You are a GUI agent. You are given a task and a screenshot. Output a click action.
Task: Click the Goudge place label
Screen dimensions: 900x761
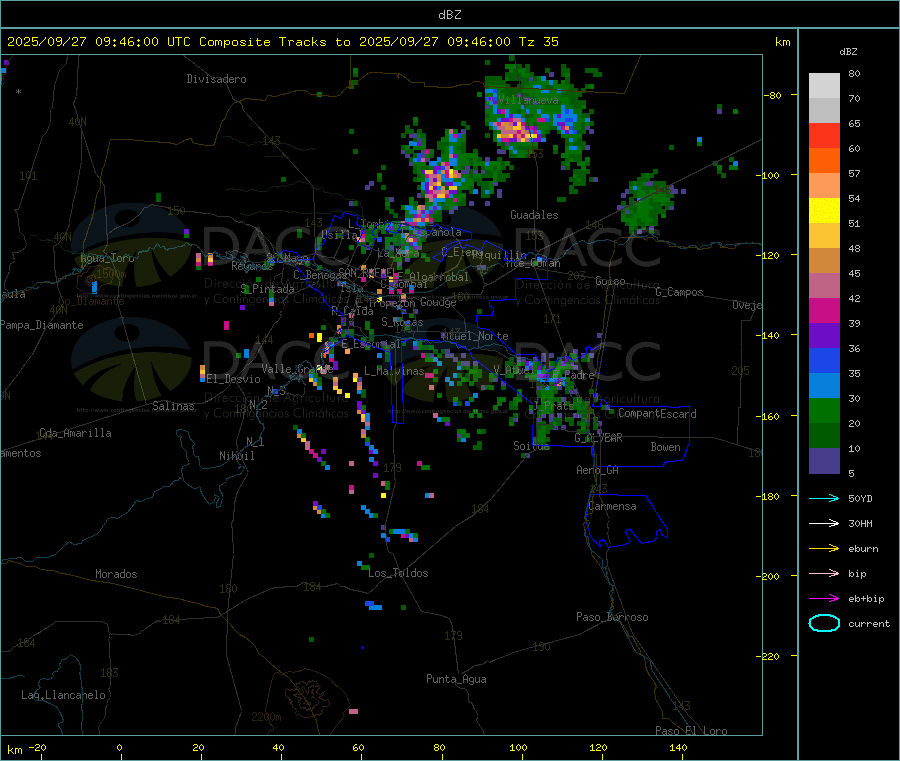click(438, 302)
